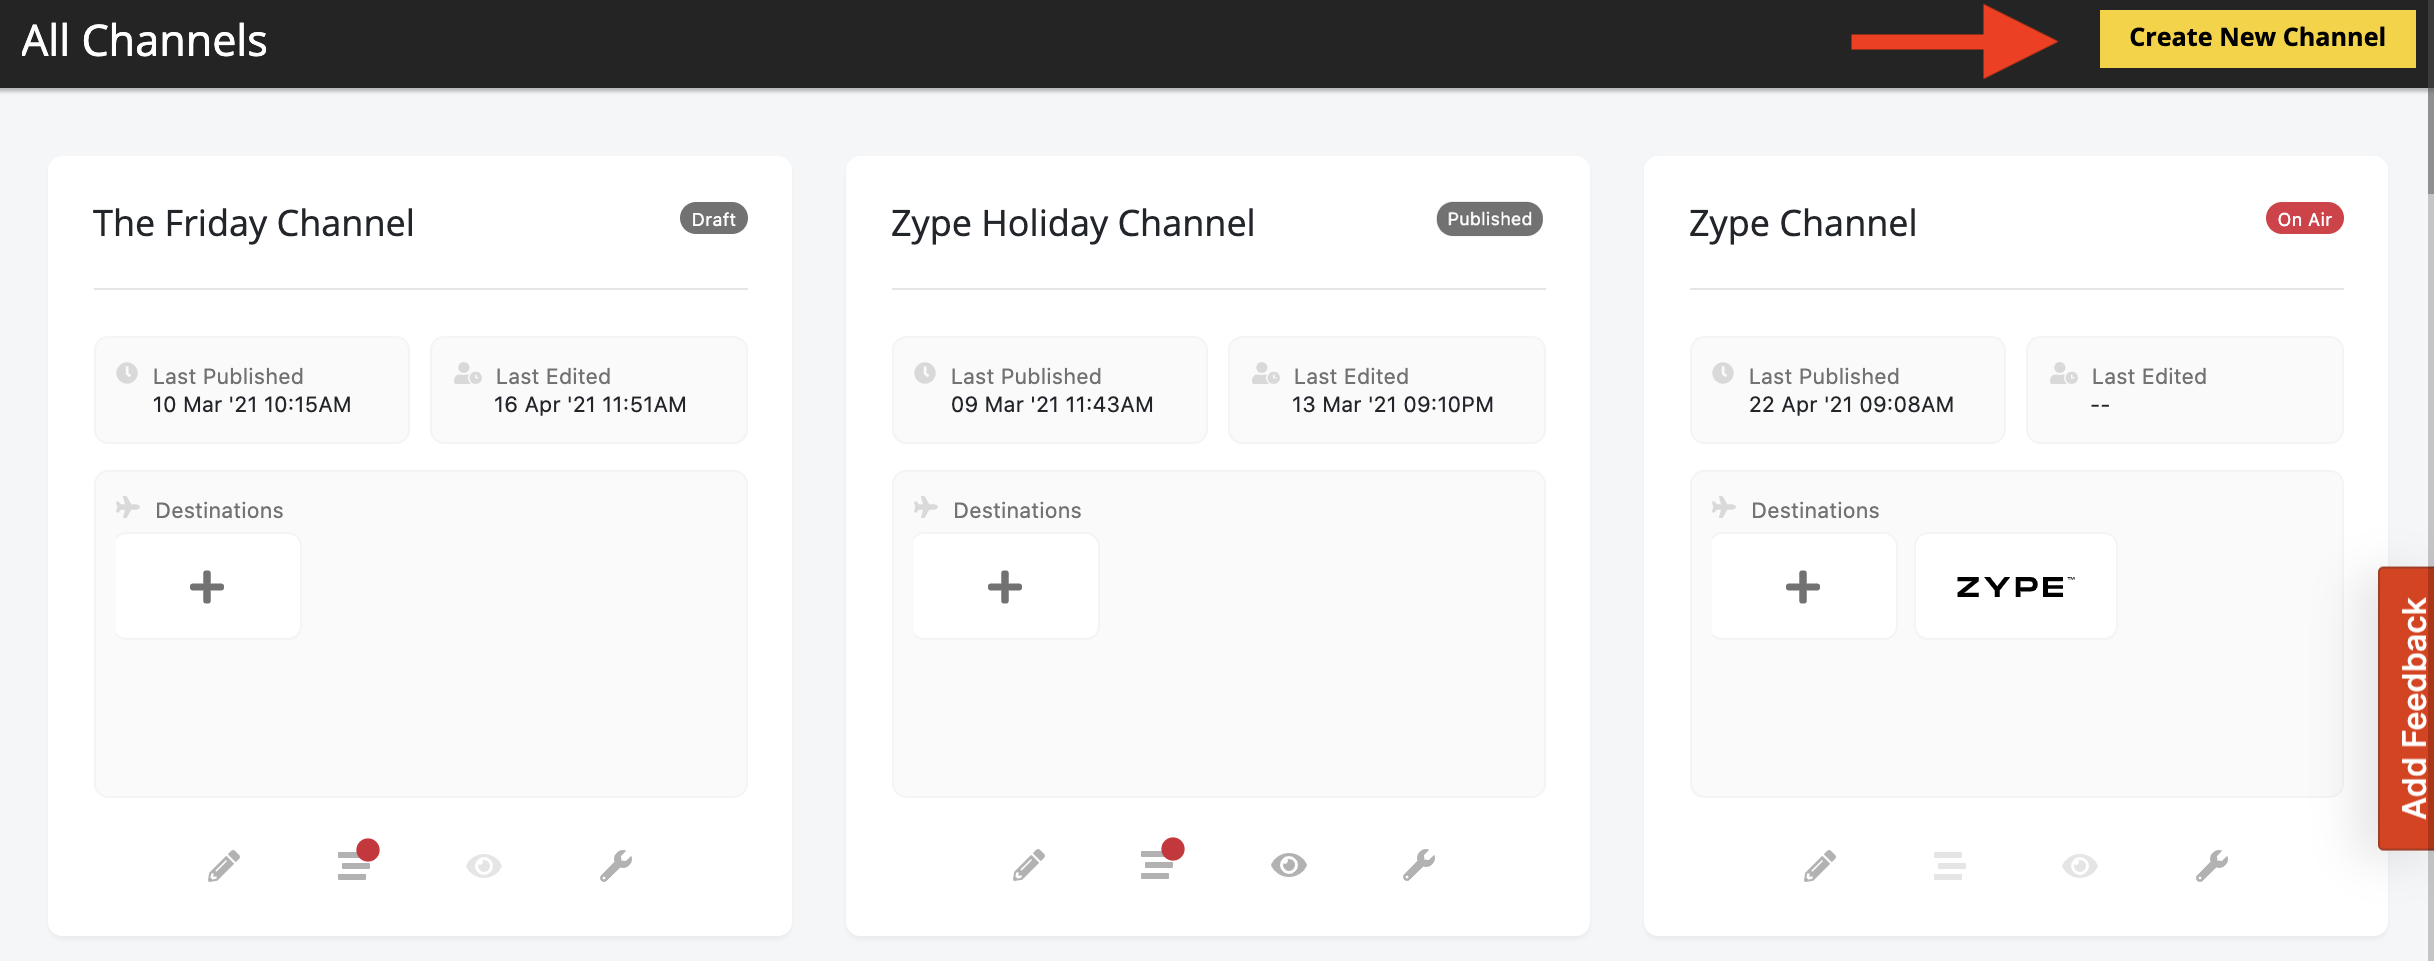This screenshot has height=961, width=2434.
Task: Click the On Air status badge
Action: click(x=2305, y=219)
